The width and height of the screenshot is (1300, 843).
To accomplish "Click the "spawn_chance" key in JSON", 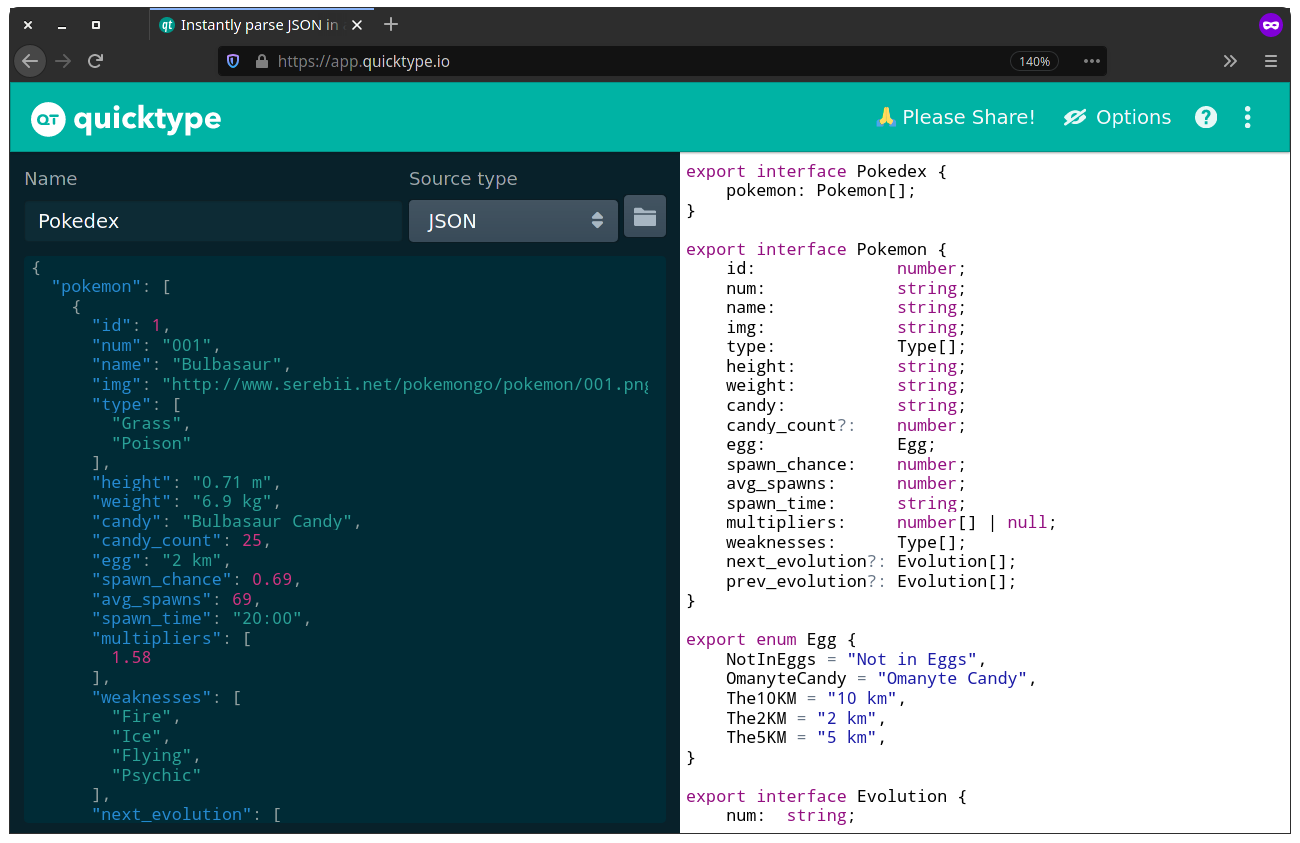I will coord(161,579).
